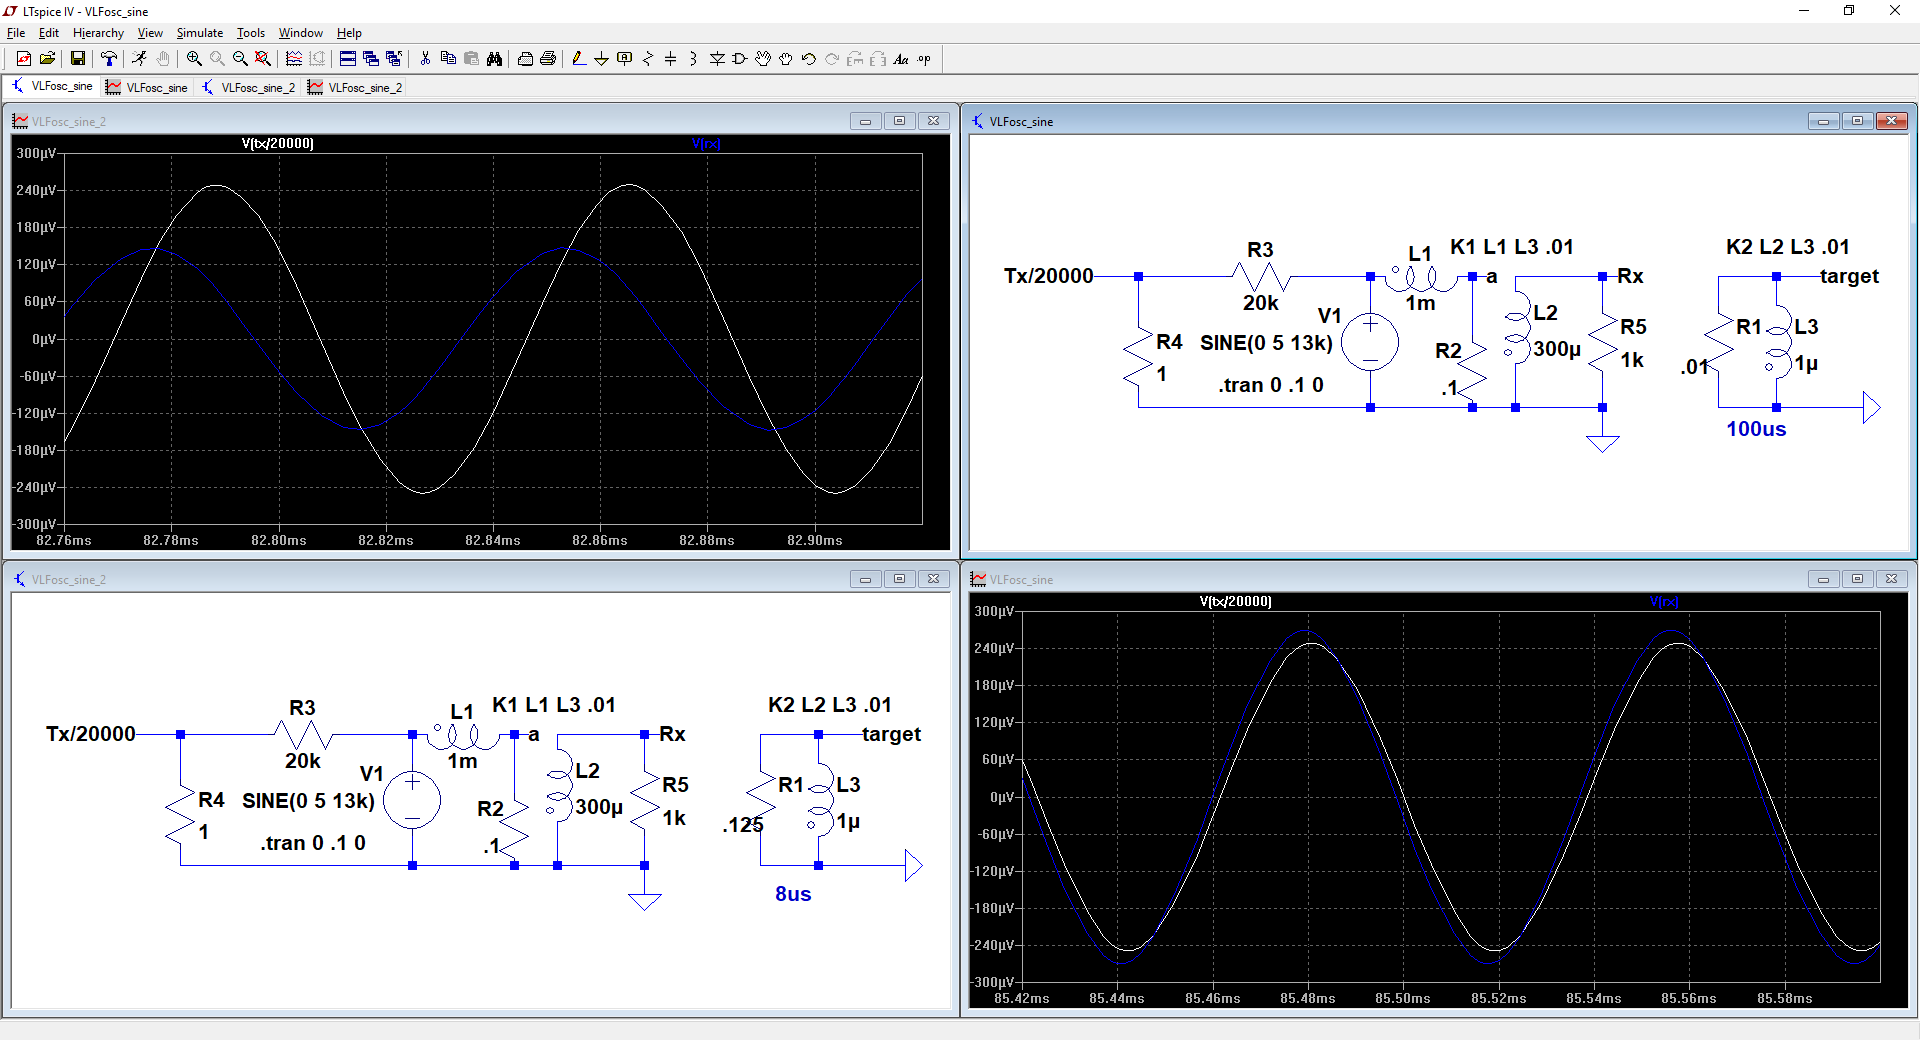Screen dimensions: 1920x1040
Task: Click the Tile Windows toolbar icon
Action: click(x=347, y=59)
